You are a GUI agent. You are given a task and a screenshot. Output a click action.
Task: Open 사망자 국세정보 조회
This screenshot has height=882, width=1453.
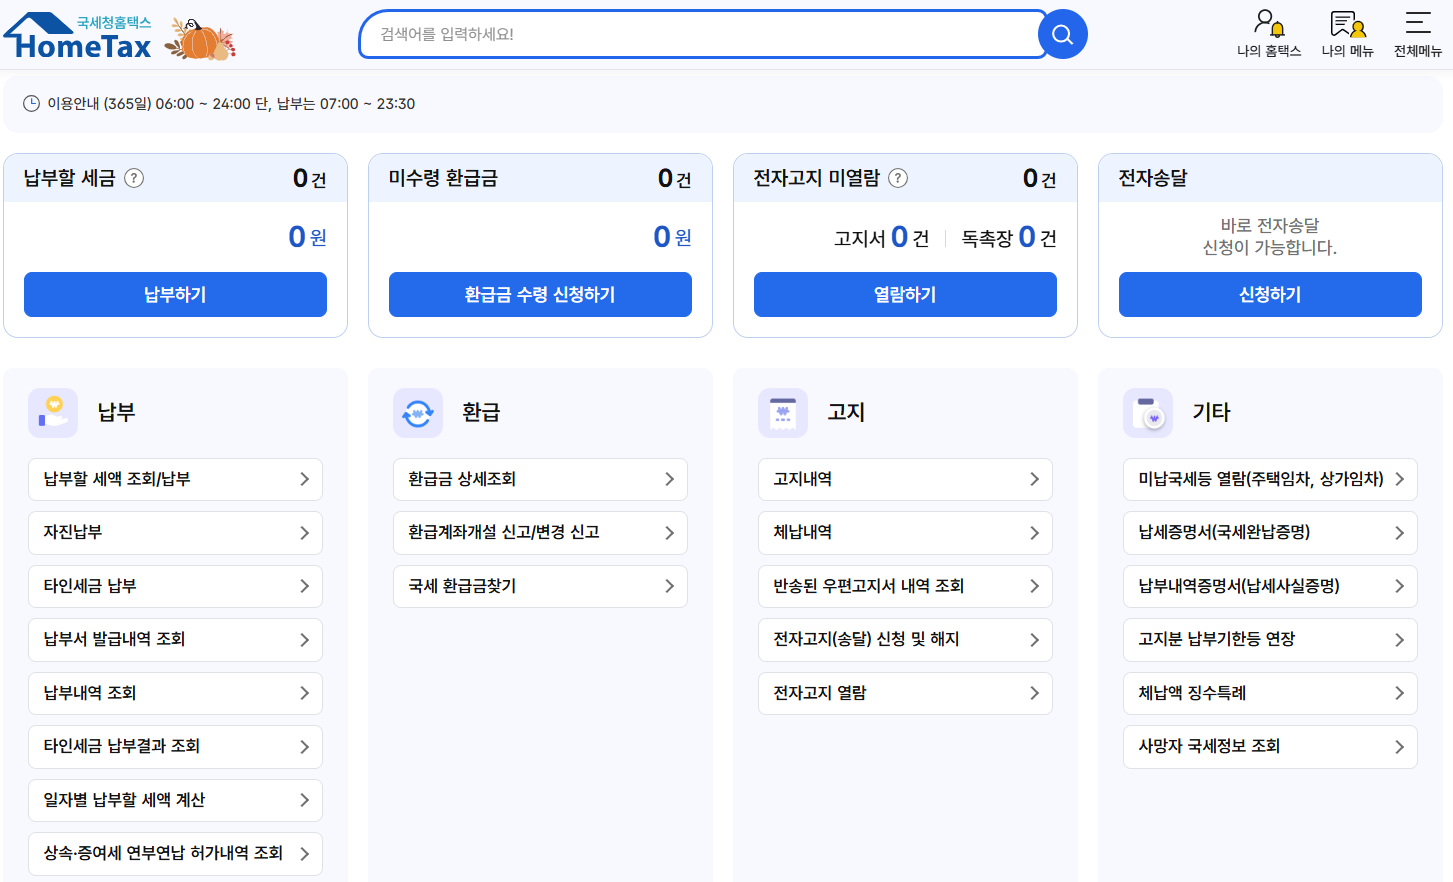pyautogui.click(x=1270, y=746)
